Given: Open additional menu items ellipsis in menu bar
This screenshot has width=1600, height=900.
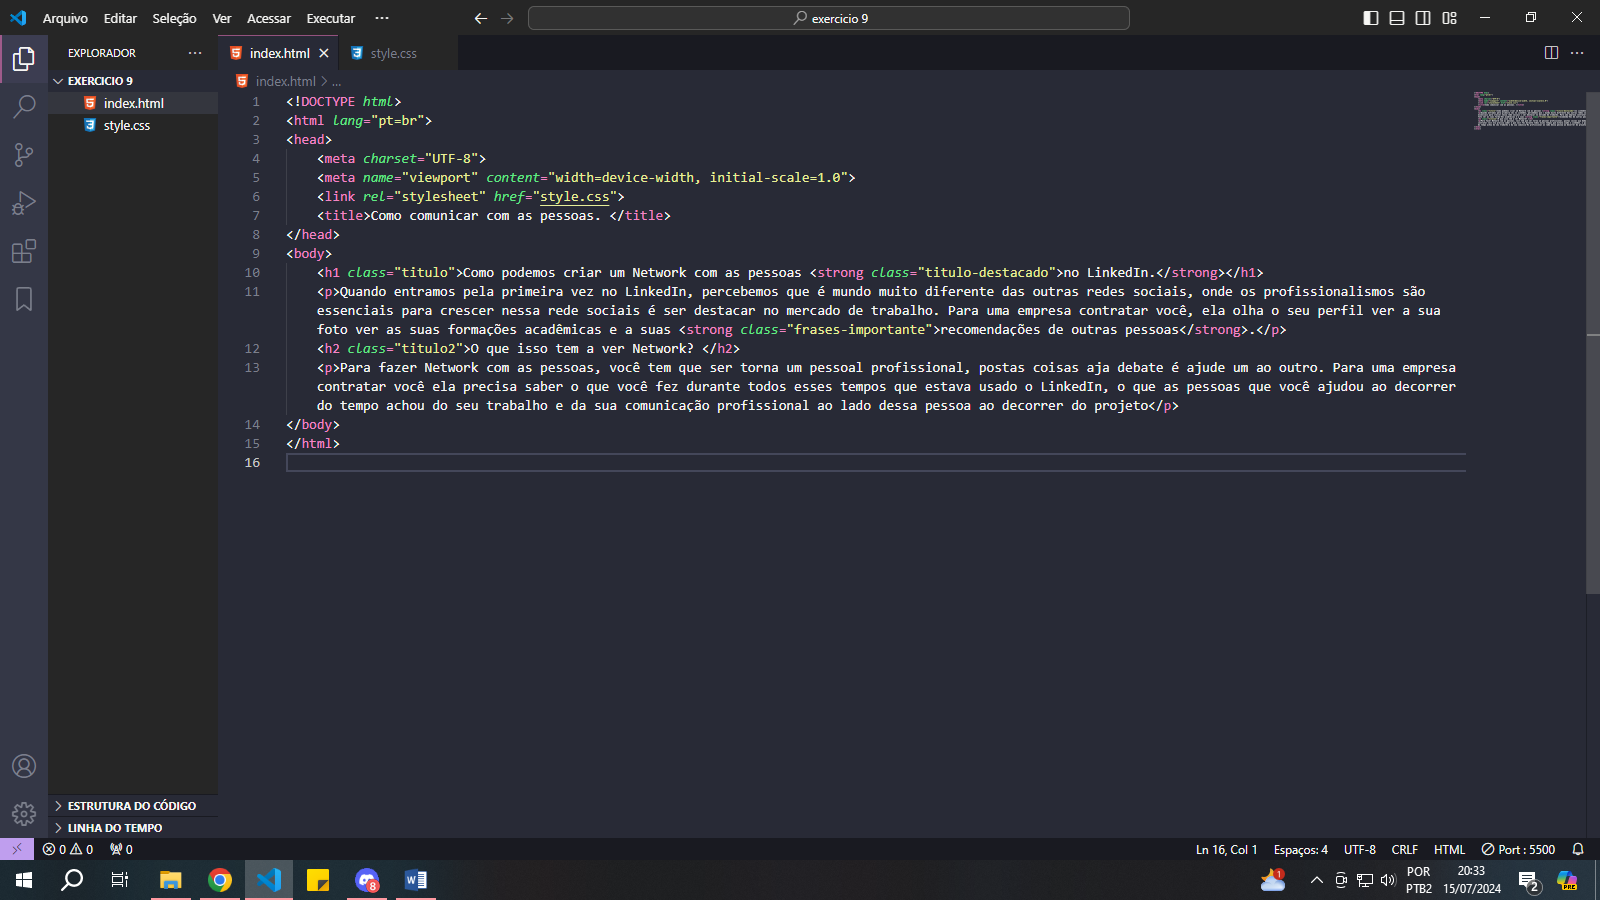Looking at the screenshot, I should coord(382,18).
